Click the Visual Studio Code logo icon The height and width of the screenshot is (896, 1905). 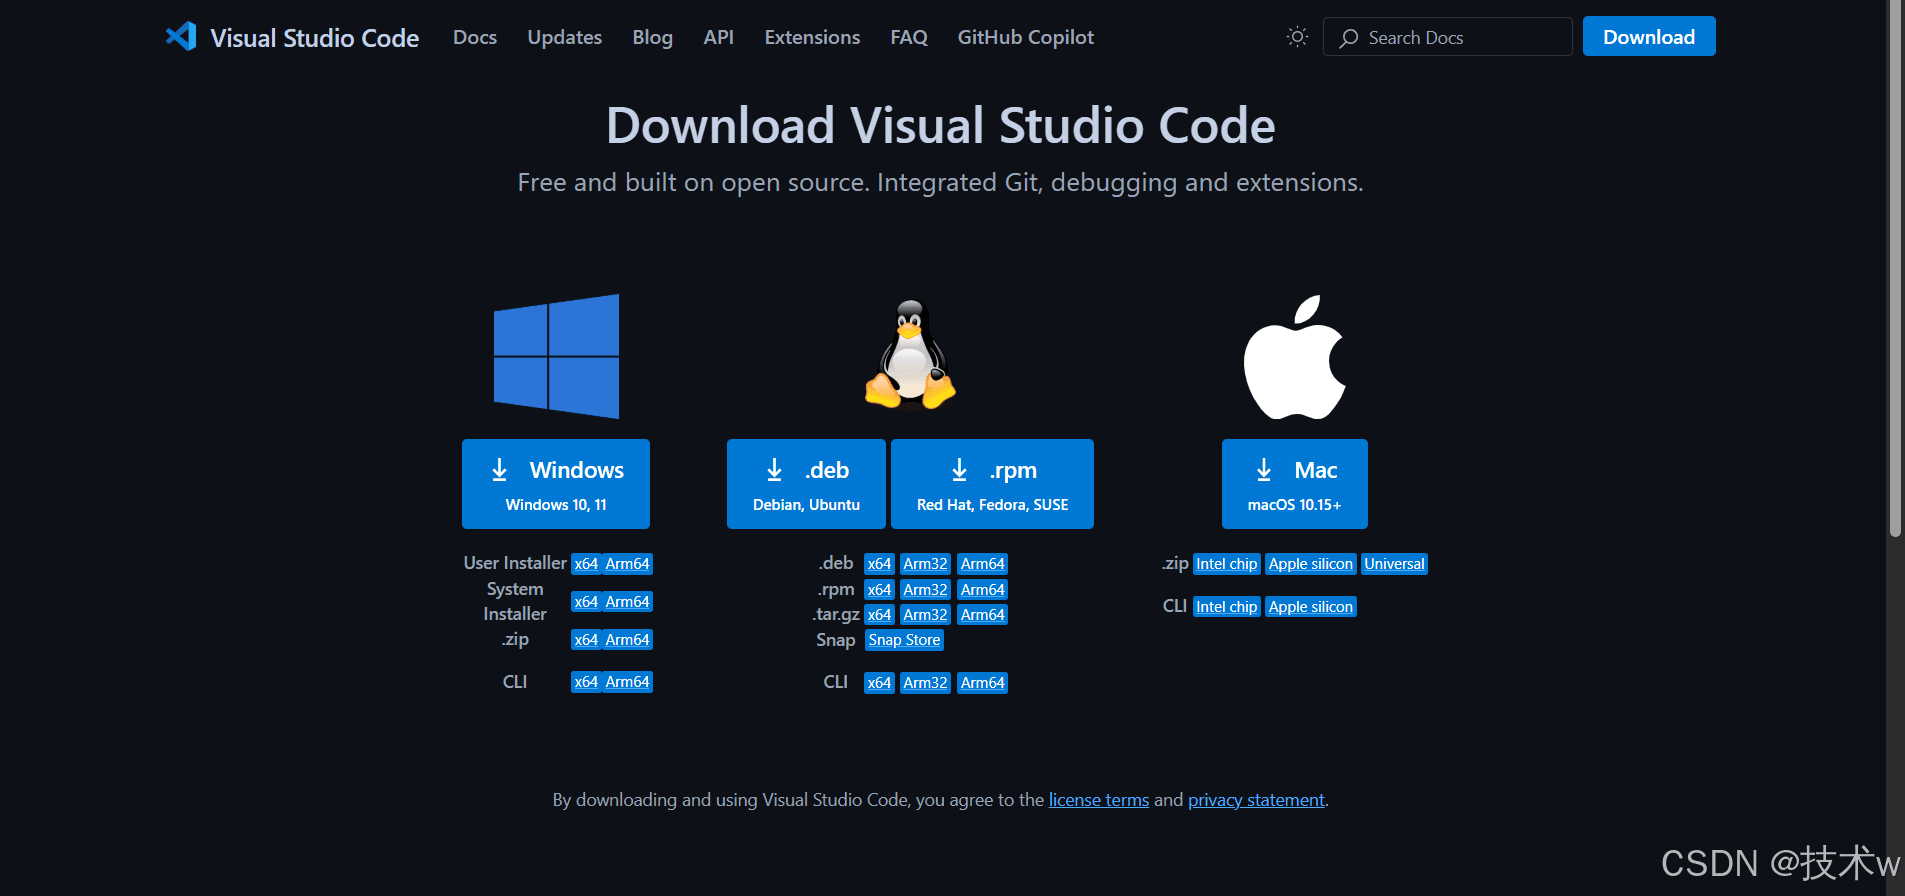pos(181,37)
